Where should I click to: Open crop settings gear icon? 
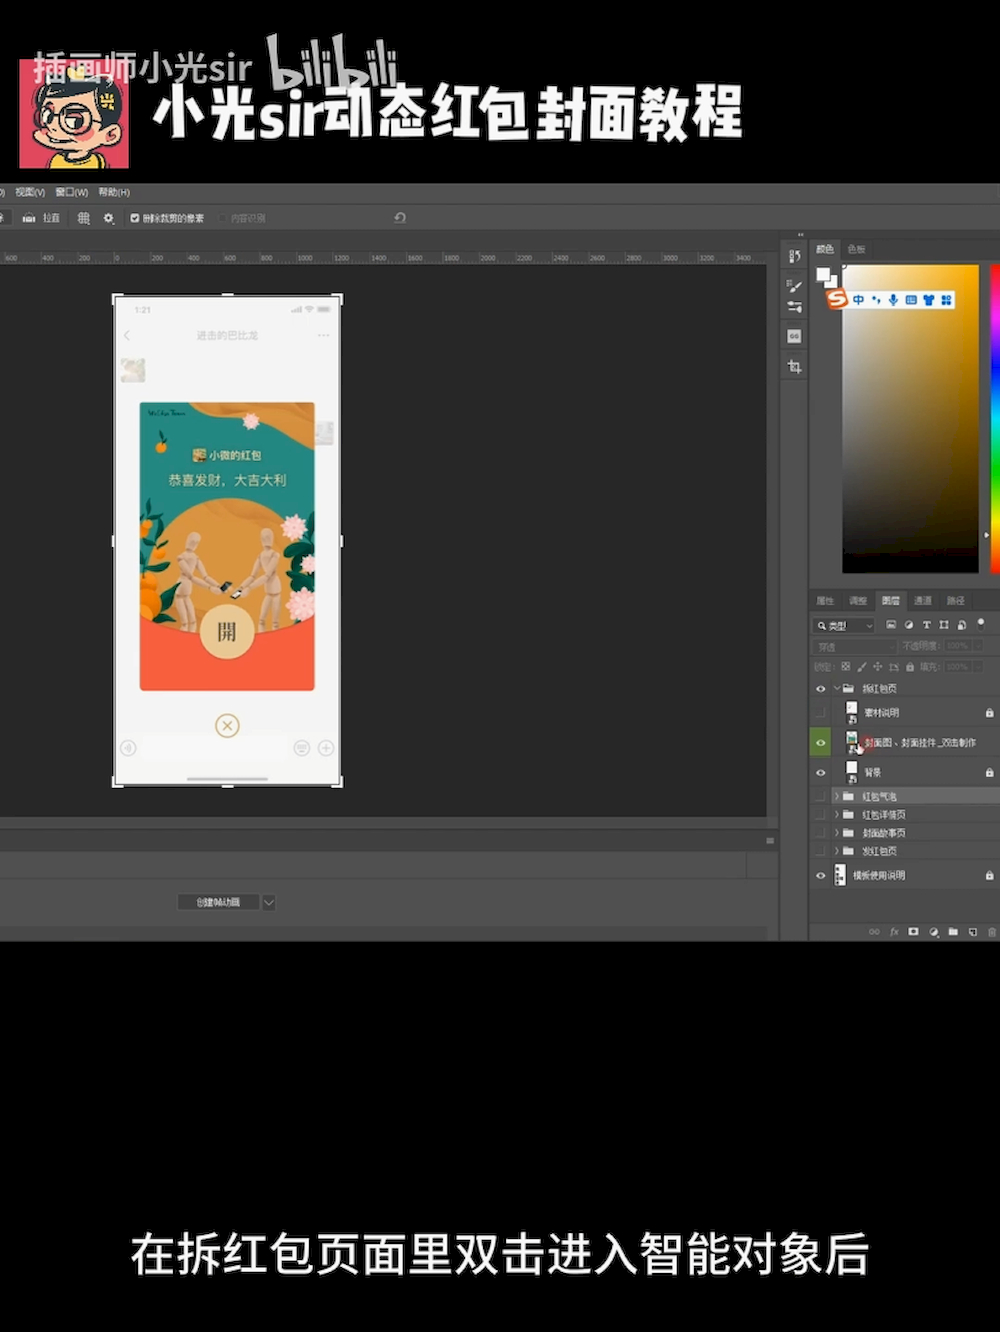pyautogui.click(x=109, y=218)
